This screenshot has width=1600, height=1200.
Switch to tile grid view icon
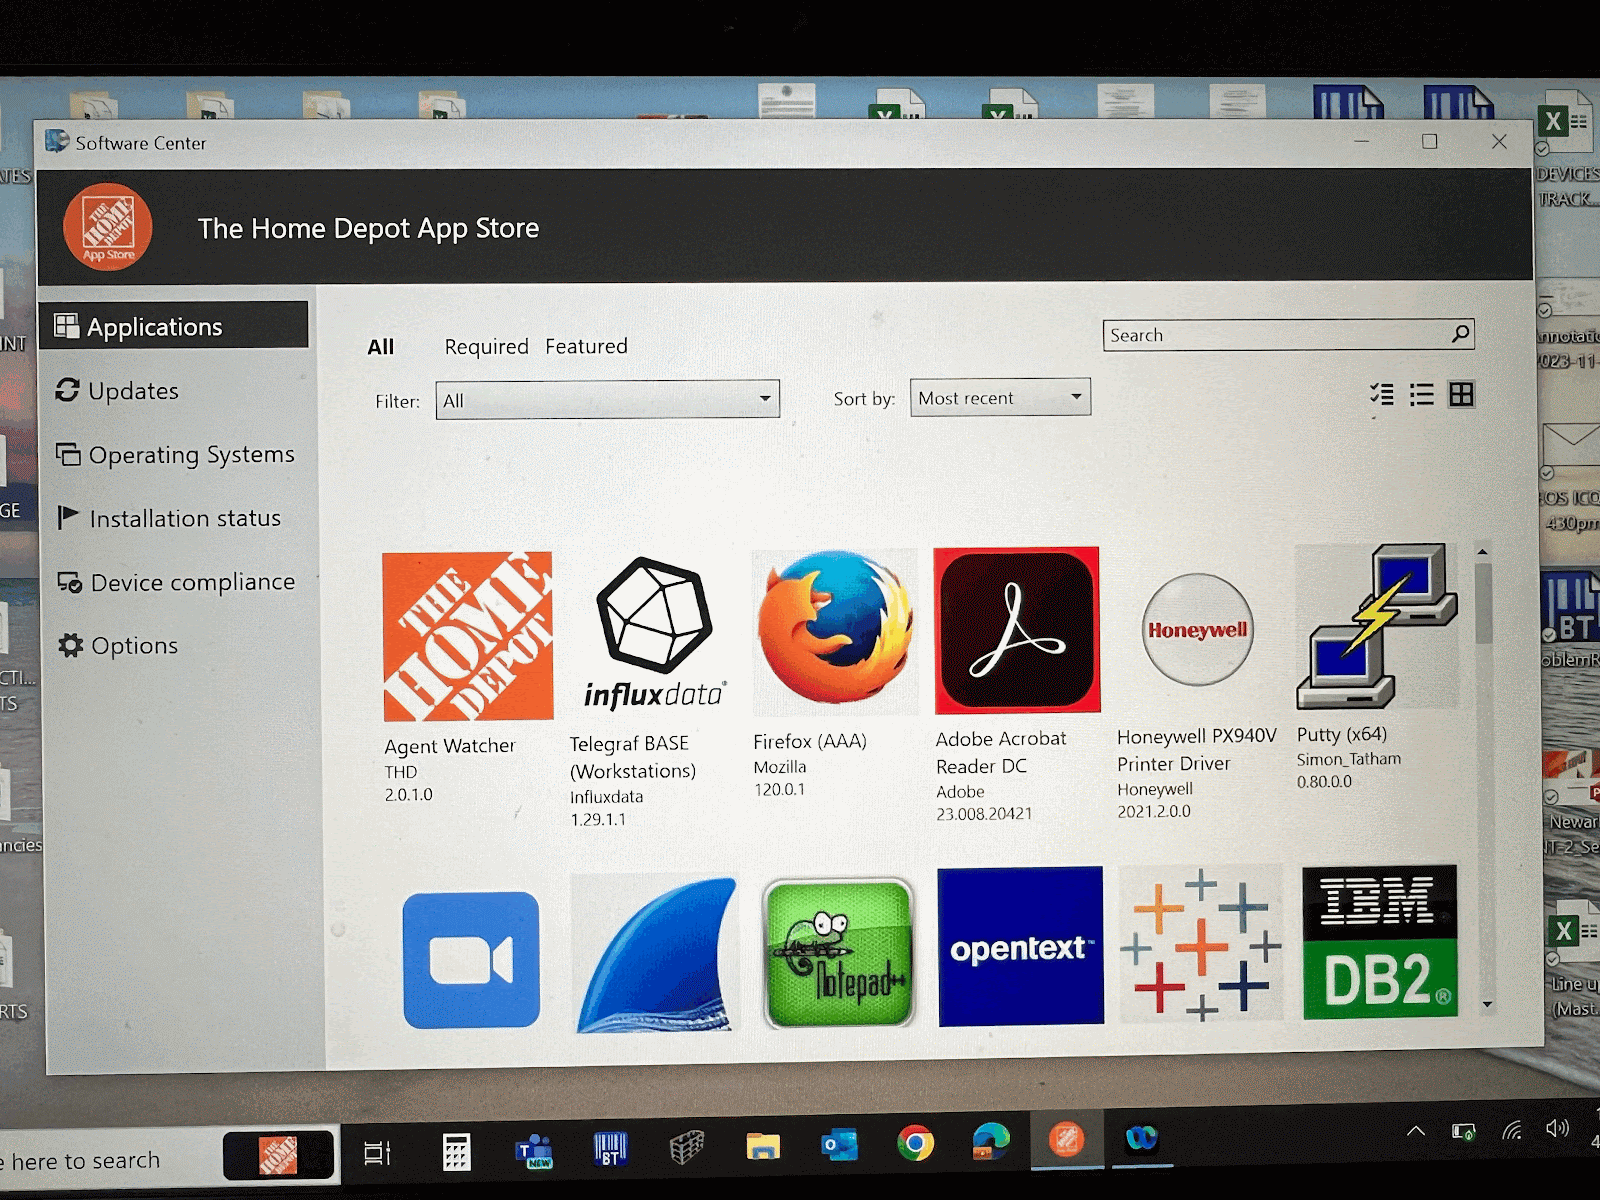[1461, 395]
